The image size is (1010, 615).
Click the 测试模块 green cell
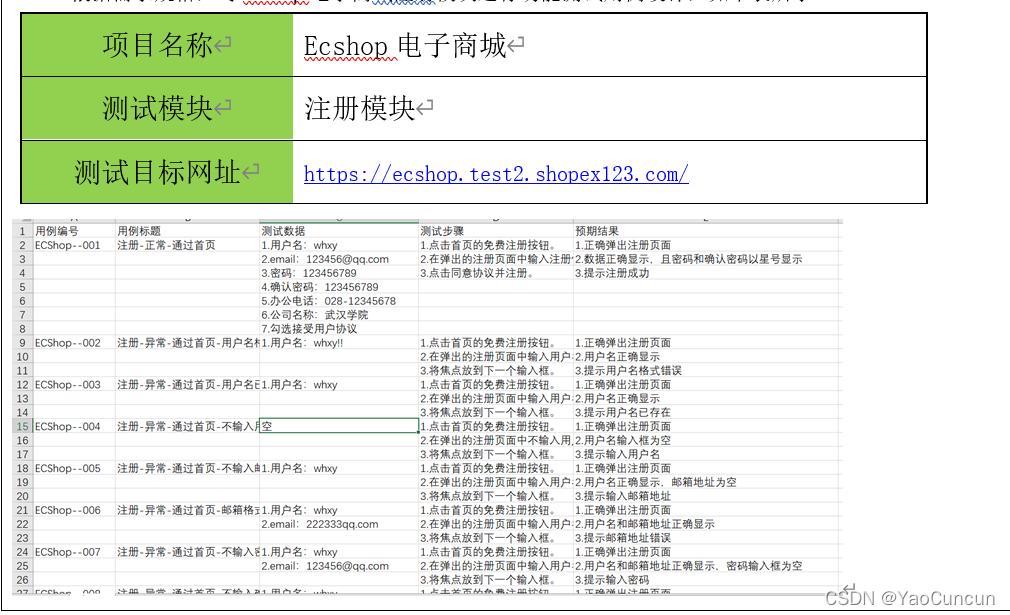tap(157, 108)
